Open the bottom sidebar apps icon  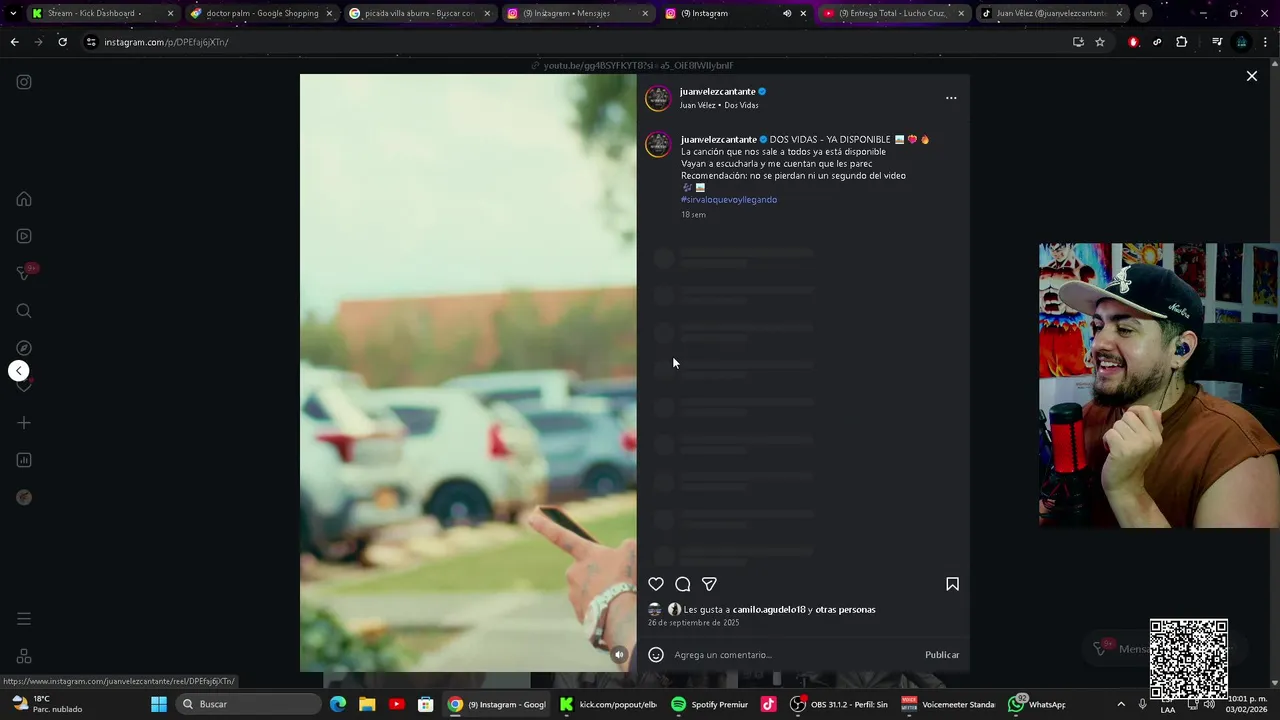[x=24, y=656]
